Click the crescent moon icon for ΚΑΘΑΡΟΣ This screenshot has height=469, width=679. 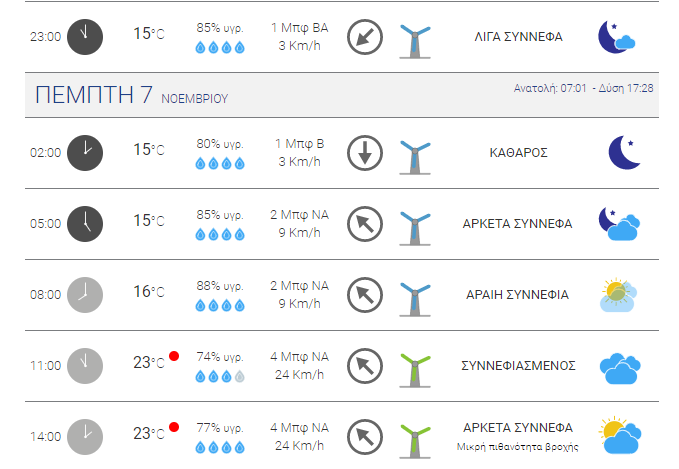click(x=624, y=152)
